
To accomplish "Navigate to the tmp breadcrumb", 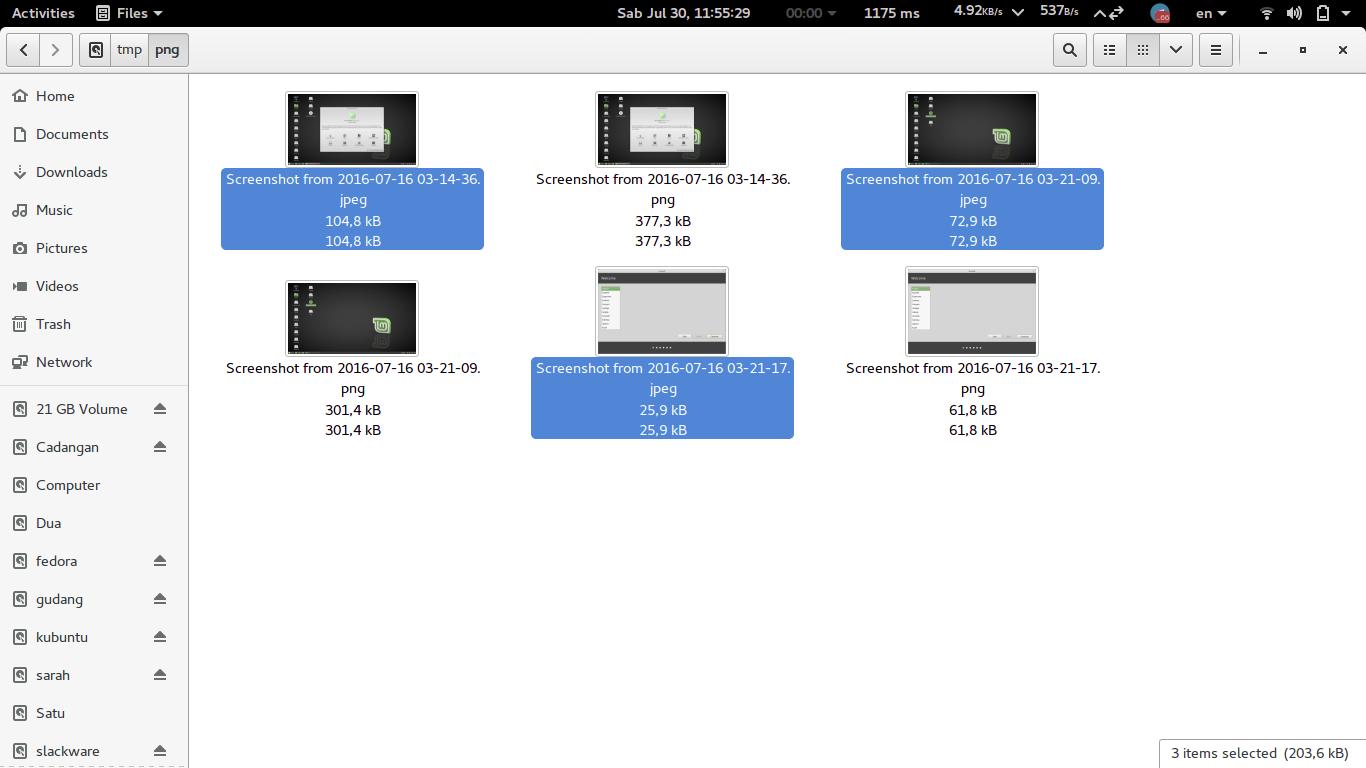I will (129, 49).
